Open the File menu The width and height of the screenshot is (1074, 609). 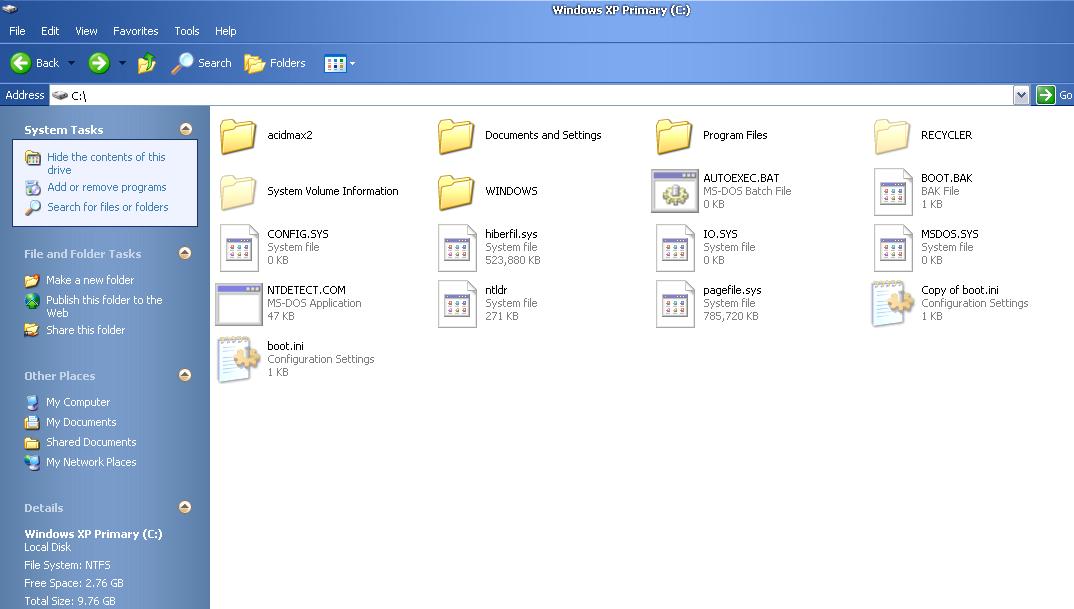point(17,31)
